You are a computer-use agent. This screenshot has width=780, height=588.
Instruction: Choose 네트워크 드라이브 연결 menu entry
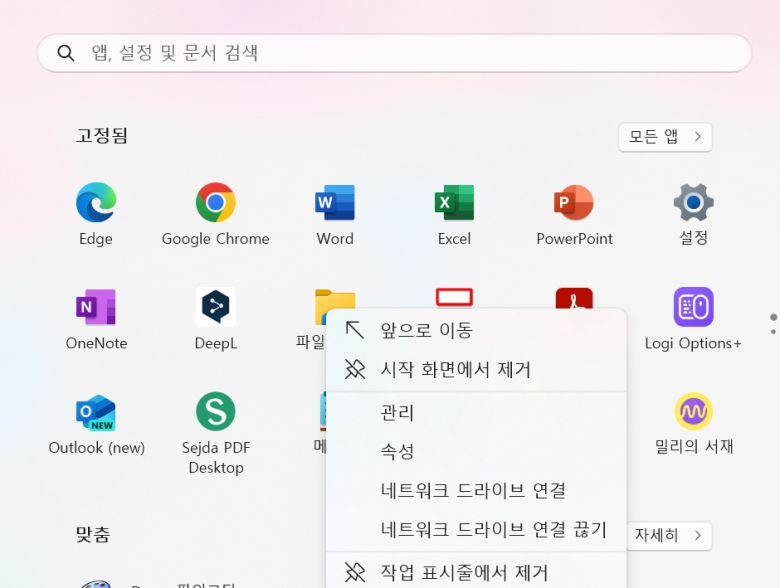[x=476, y=490]
